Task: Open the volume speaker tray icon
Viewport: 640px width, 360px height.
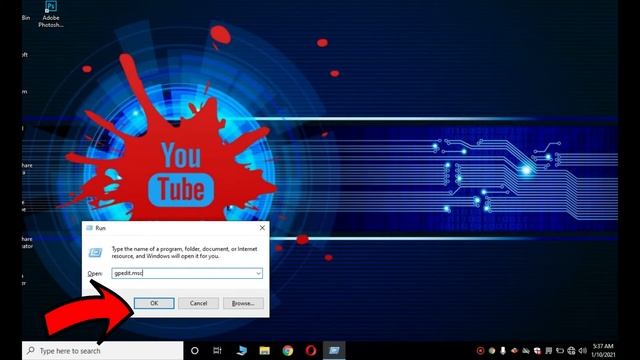Action: tap(582, 351)
